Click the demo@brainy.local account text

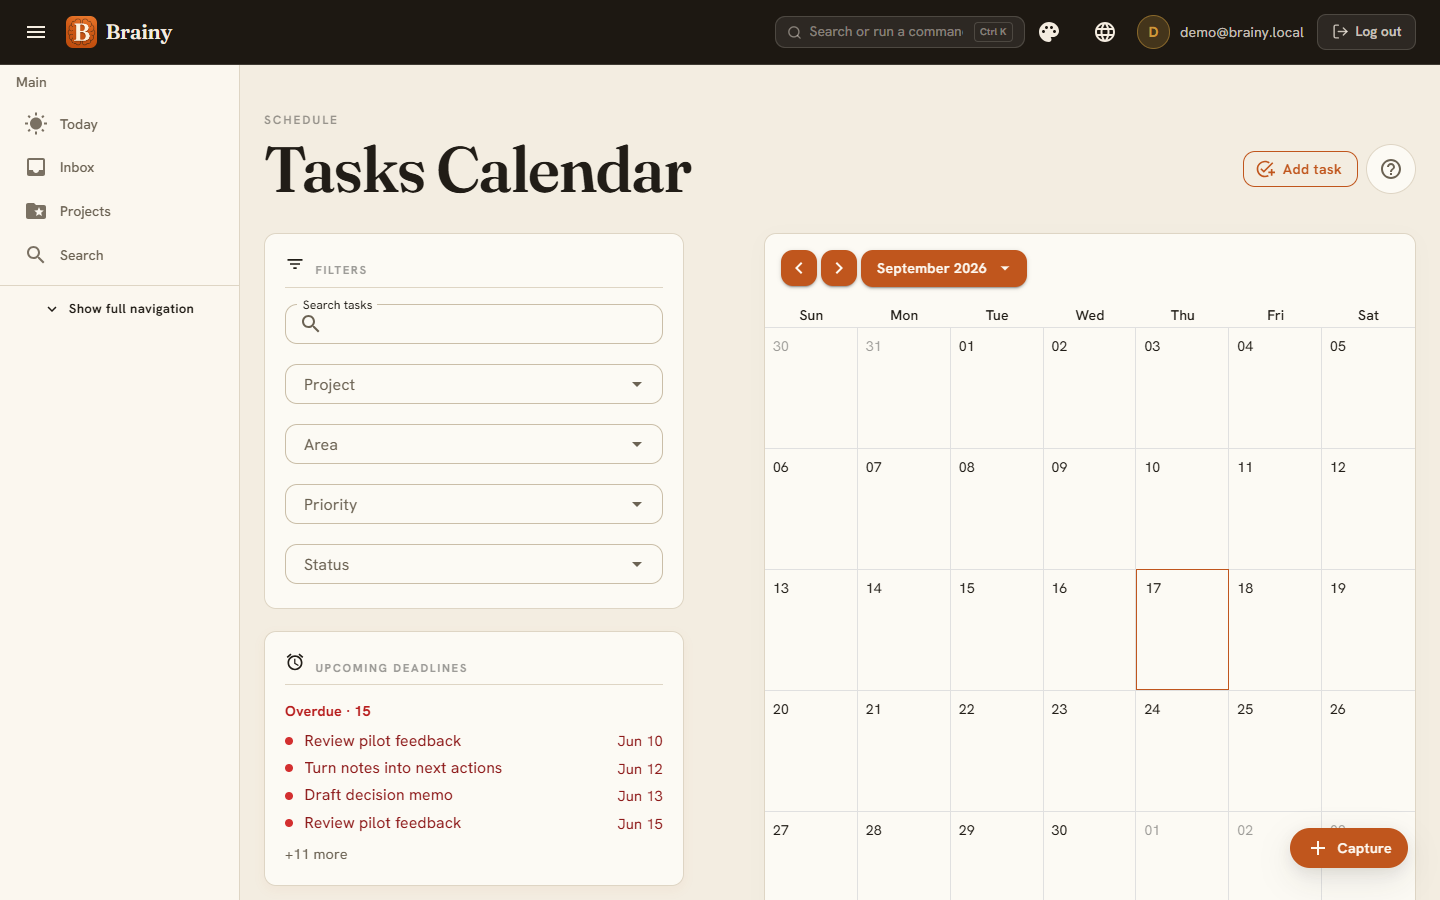tap(1242, 32)
